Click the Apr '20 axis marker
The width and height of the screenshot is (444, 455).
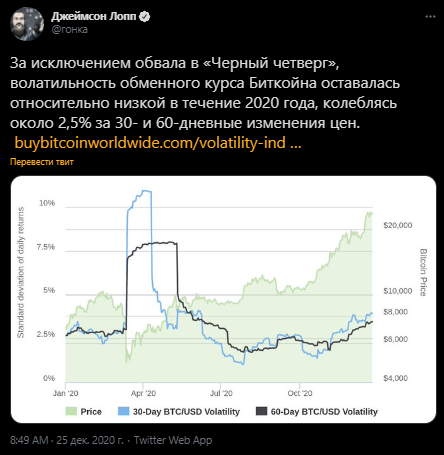point(143,393)
